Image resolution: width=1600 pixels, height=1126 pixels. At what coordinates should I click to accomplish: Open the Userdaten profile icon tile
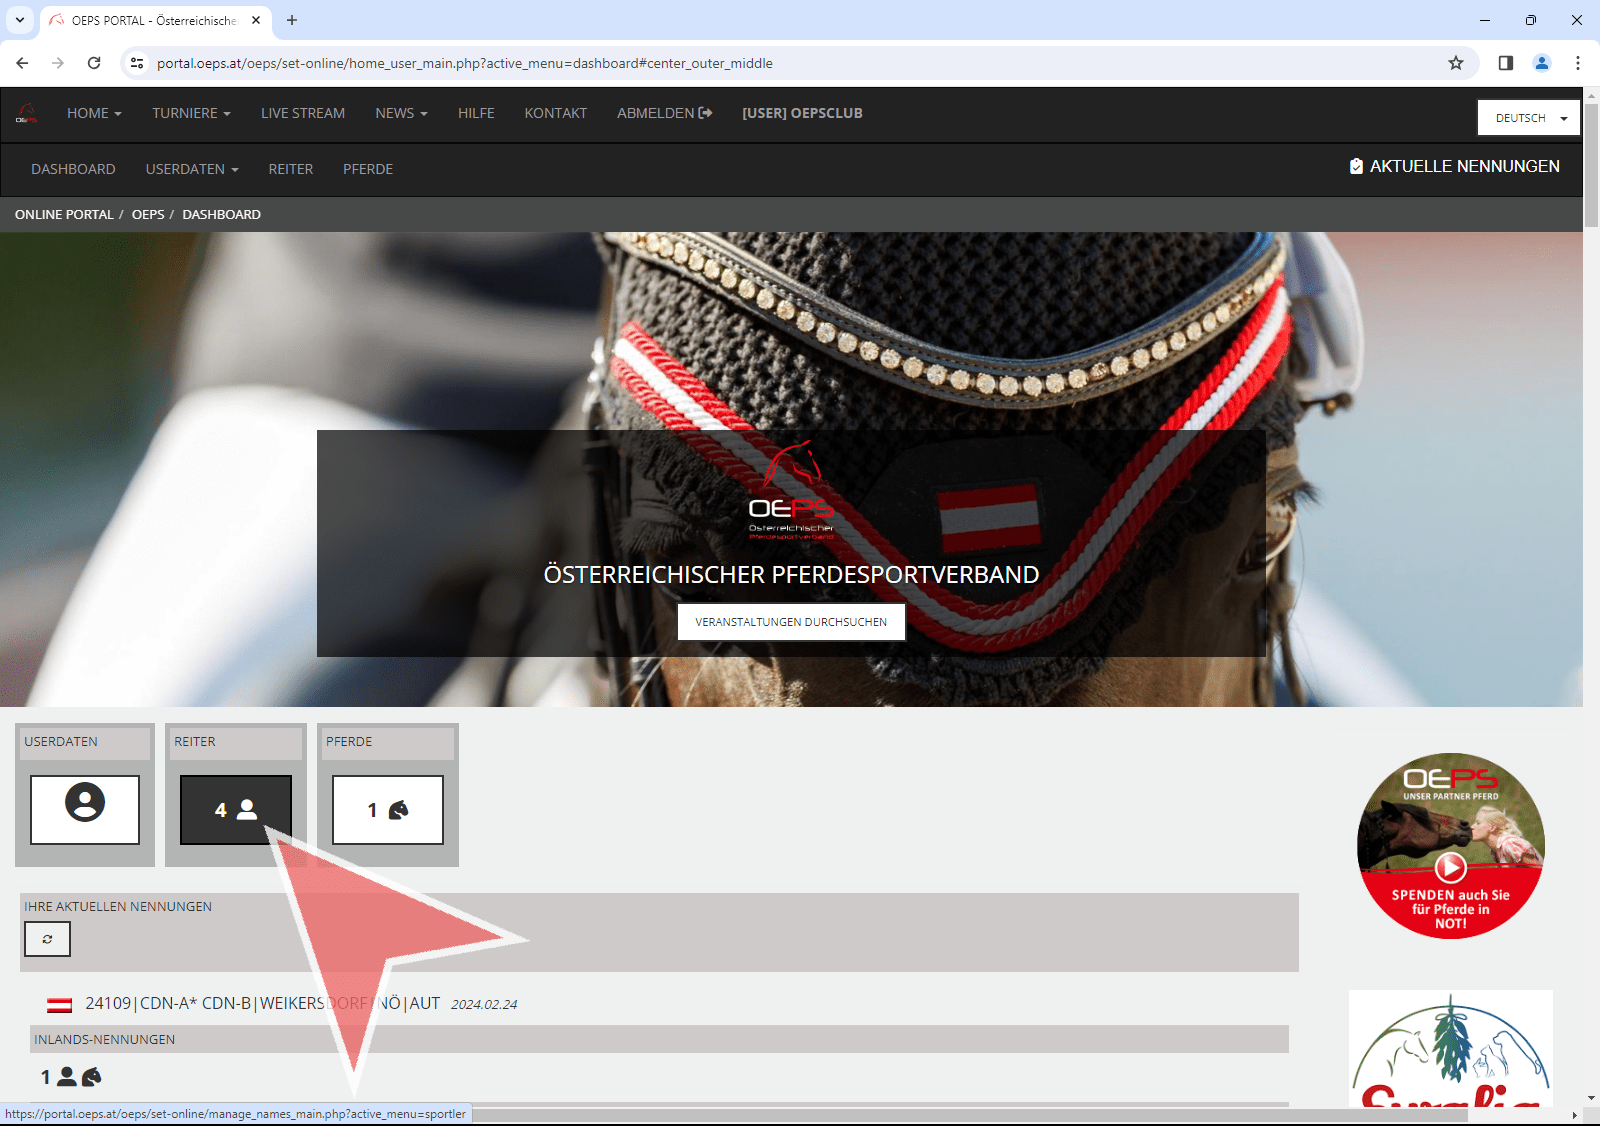[85, 809]
